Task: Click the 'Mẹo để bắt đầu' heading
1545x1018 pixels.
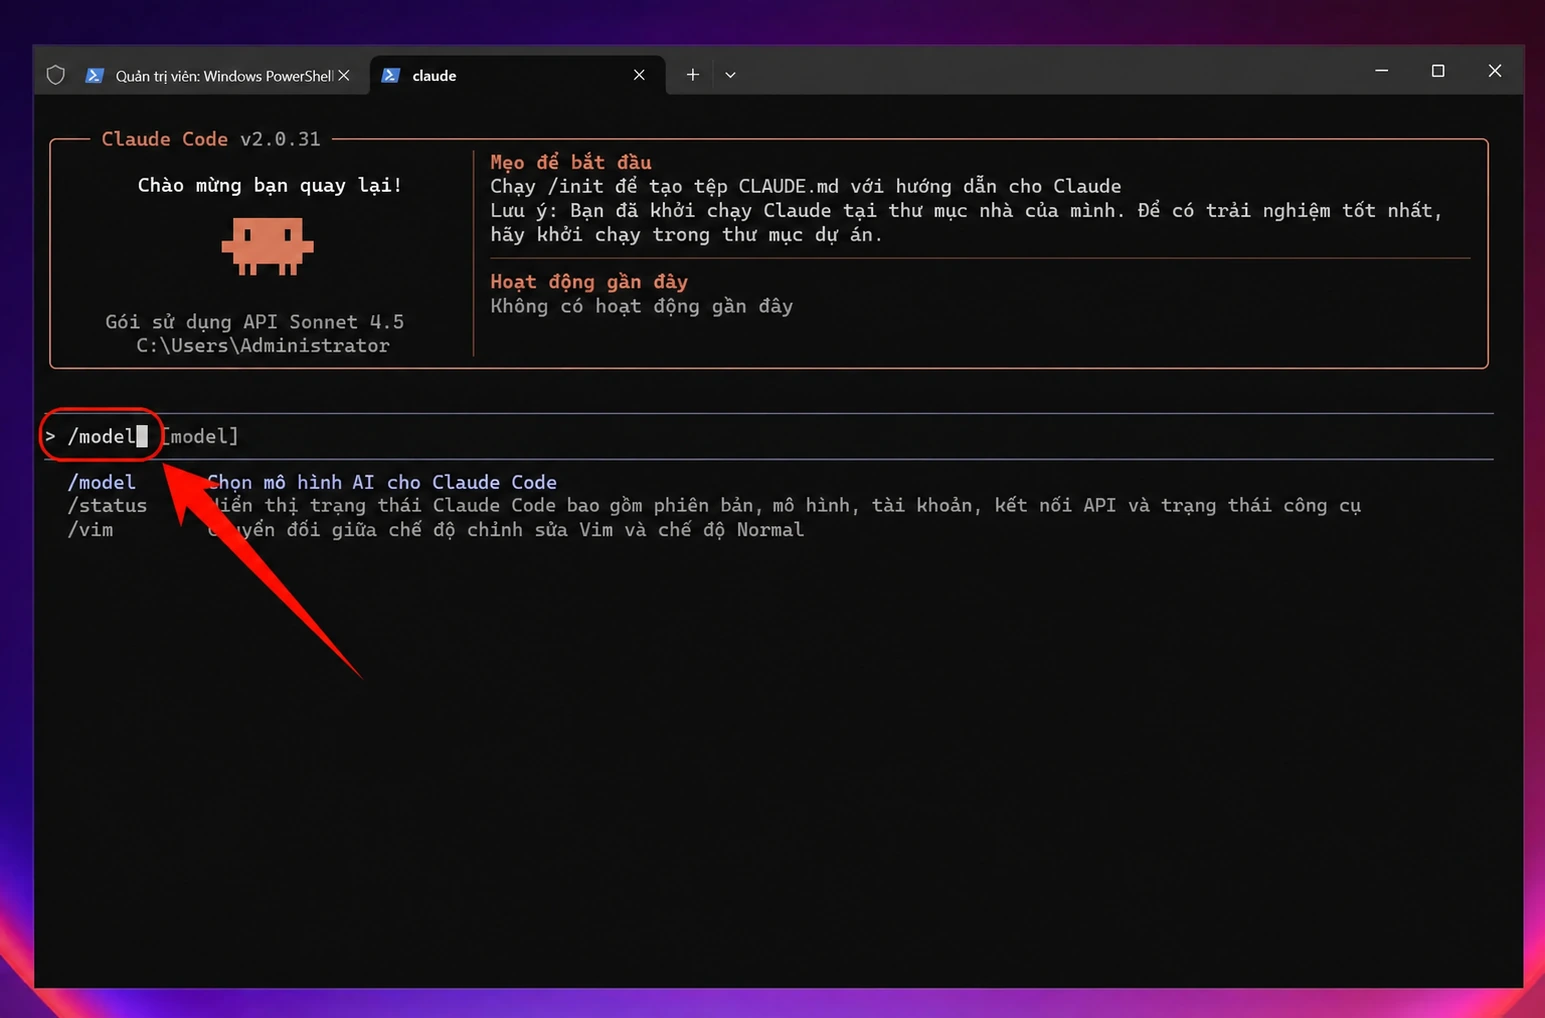Action: (x=571, y=162)
